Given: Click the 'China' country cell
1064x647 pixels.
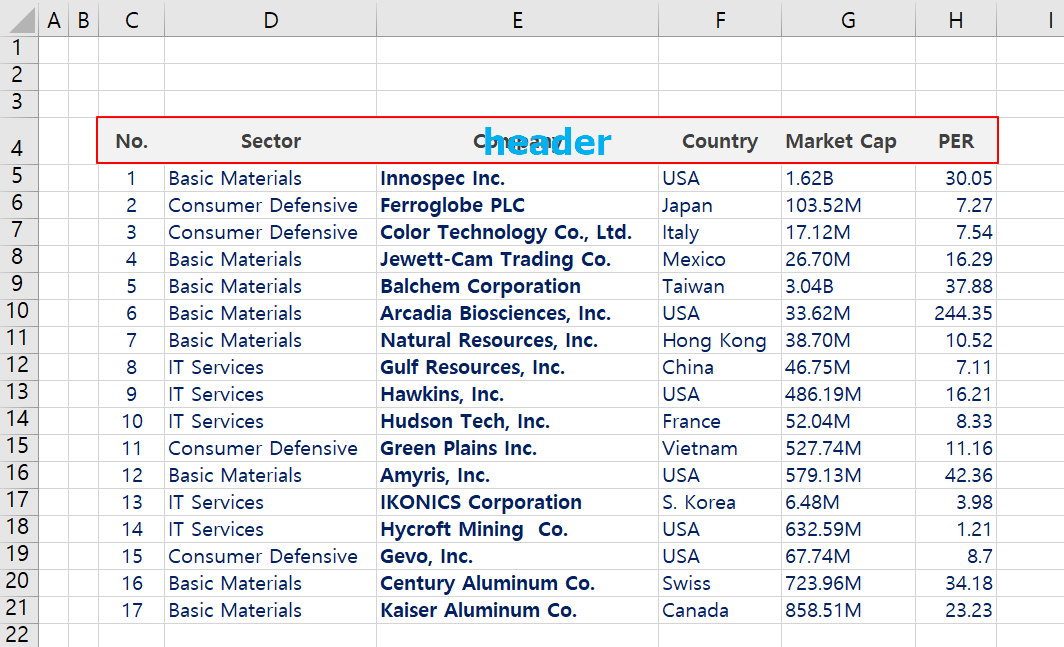Looking at the screenshot, I should point(719,367).
